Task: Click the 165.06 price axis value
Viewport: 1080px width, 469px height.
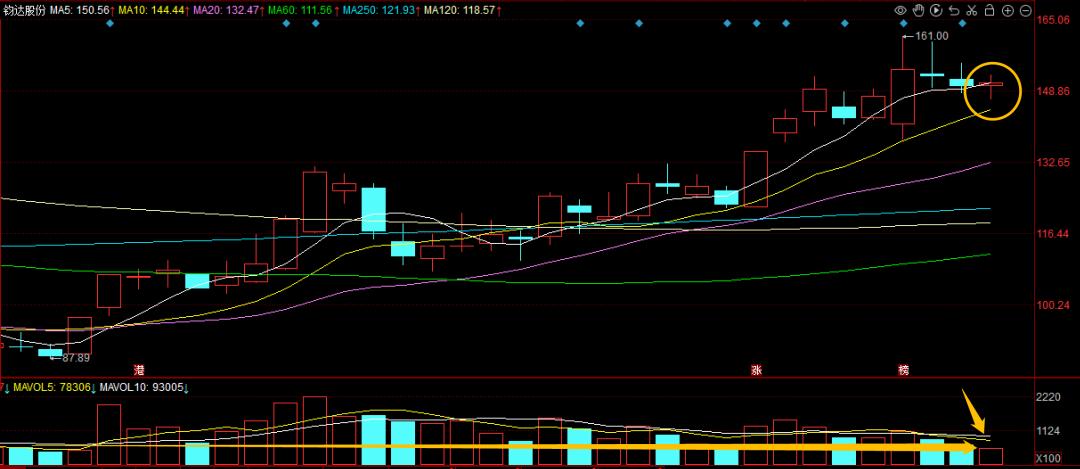Action: tap(1054, 20)
